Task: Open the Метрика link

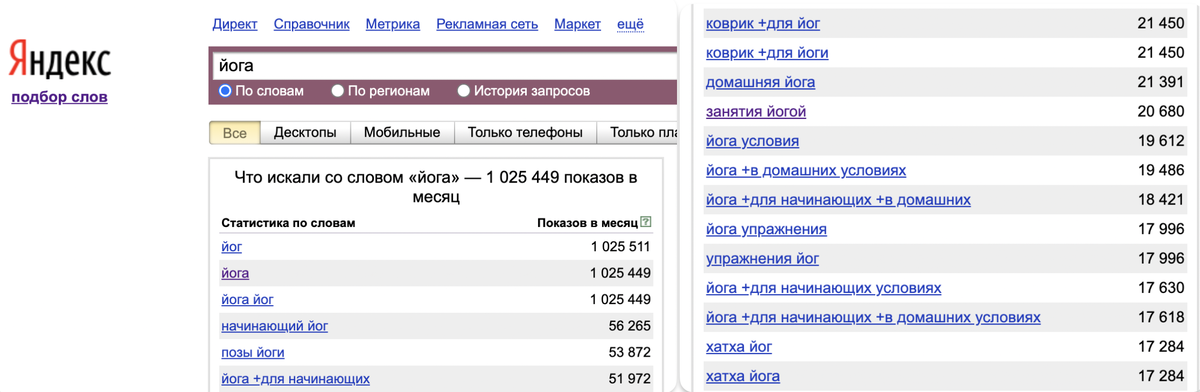Action: (393, 24)
